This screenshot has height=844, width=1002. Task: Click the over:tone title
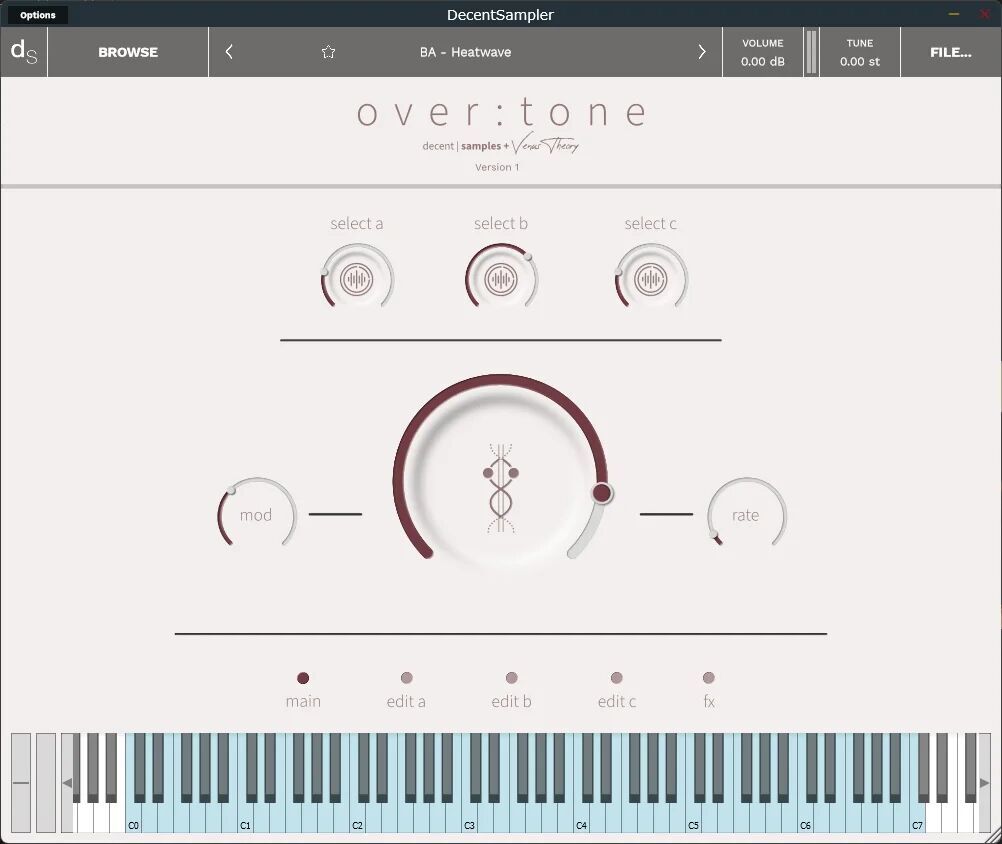point(502,112)
